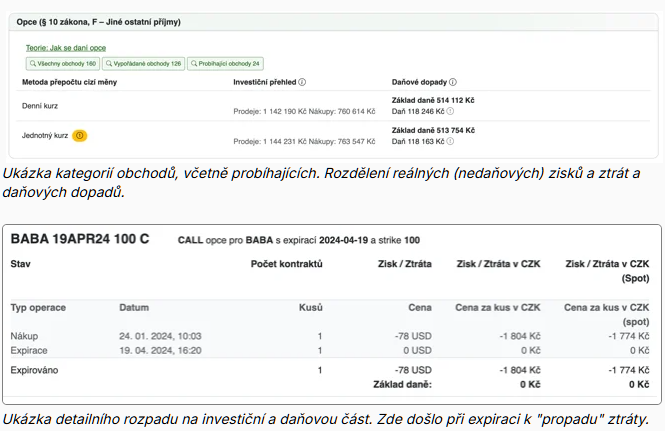Screen dimensions: 665x431
Task: Click magnifier icon in 'Vypořádané obchody' button
Action: coord(109,64)
